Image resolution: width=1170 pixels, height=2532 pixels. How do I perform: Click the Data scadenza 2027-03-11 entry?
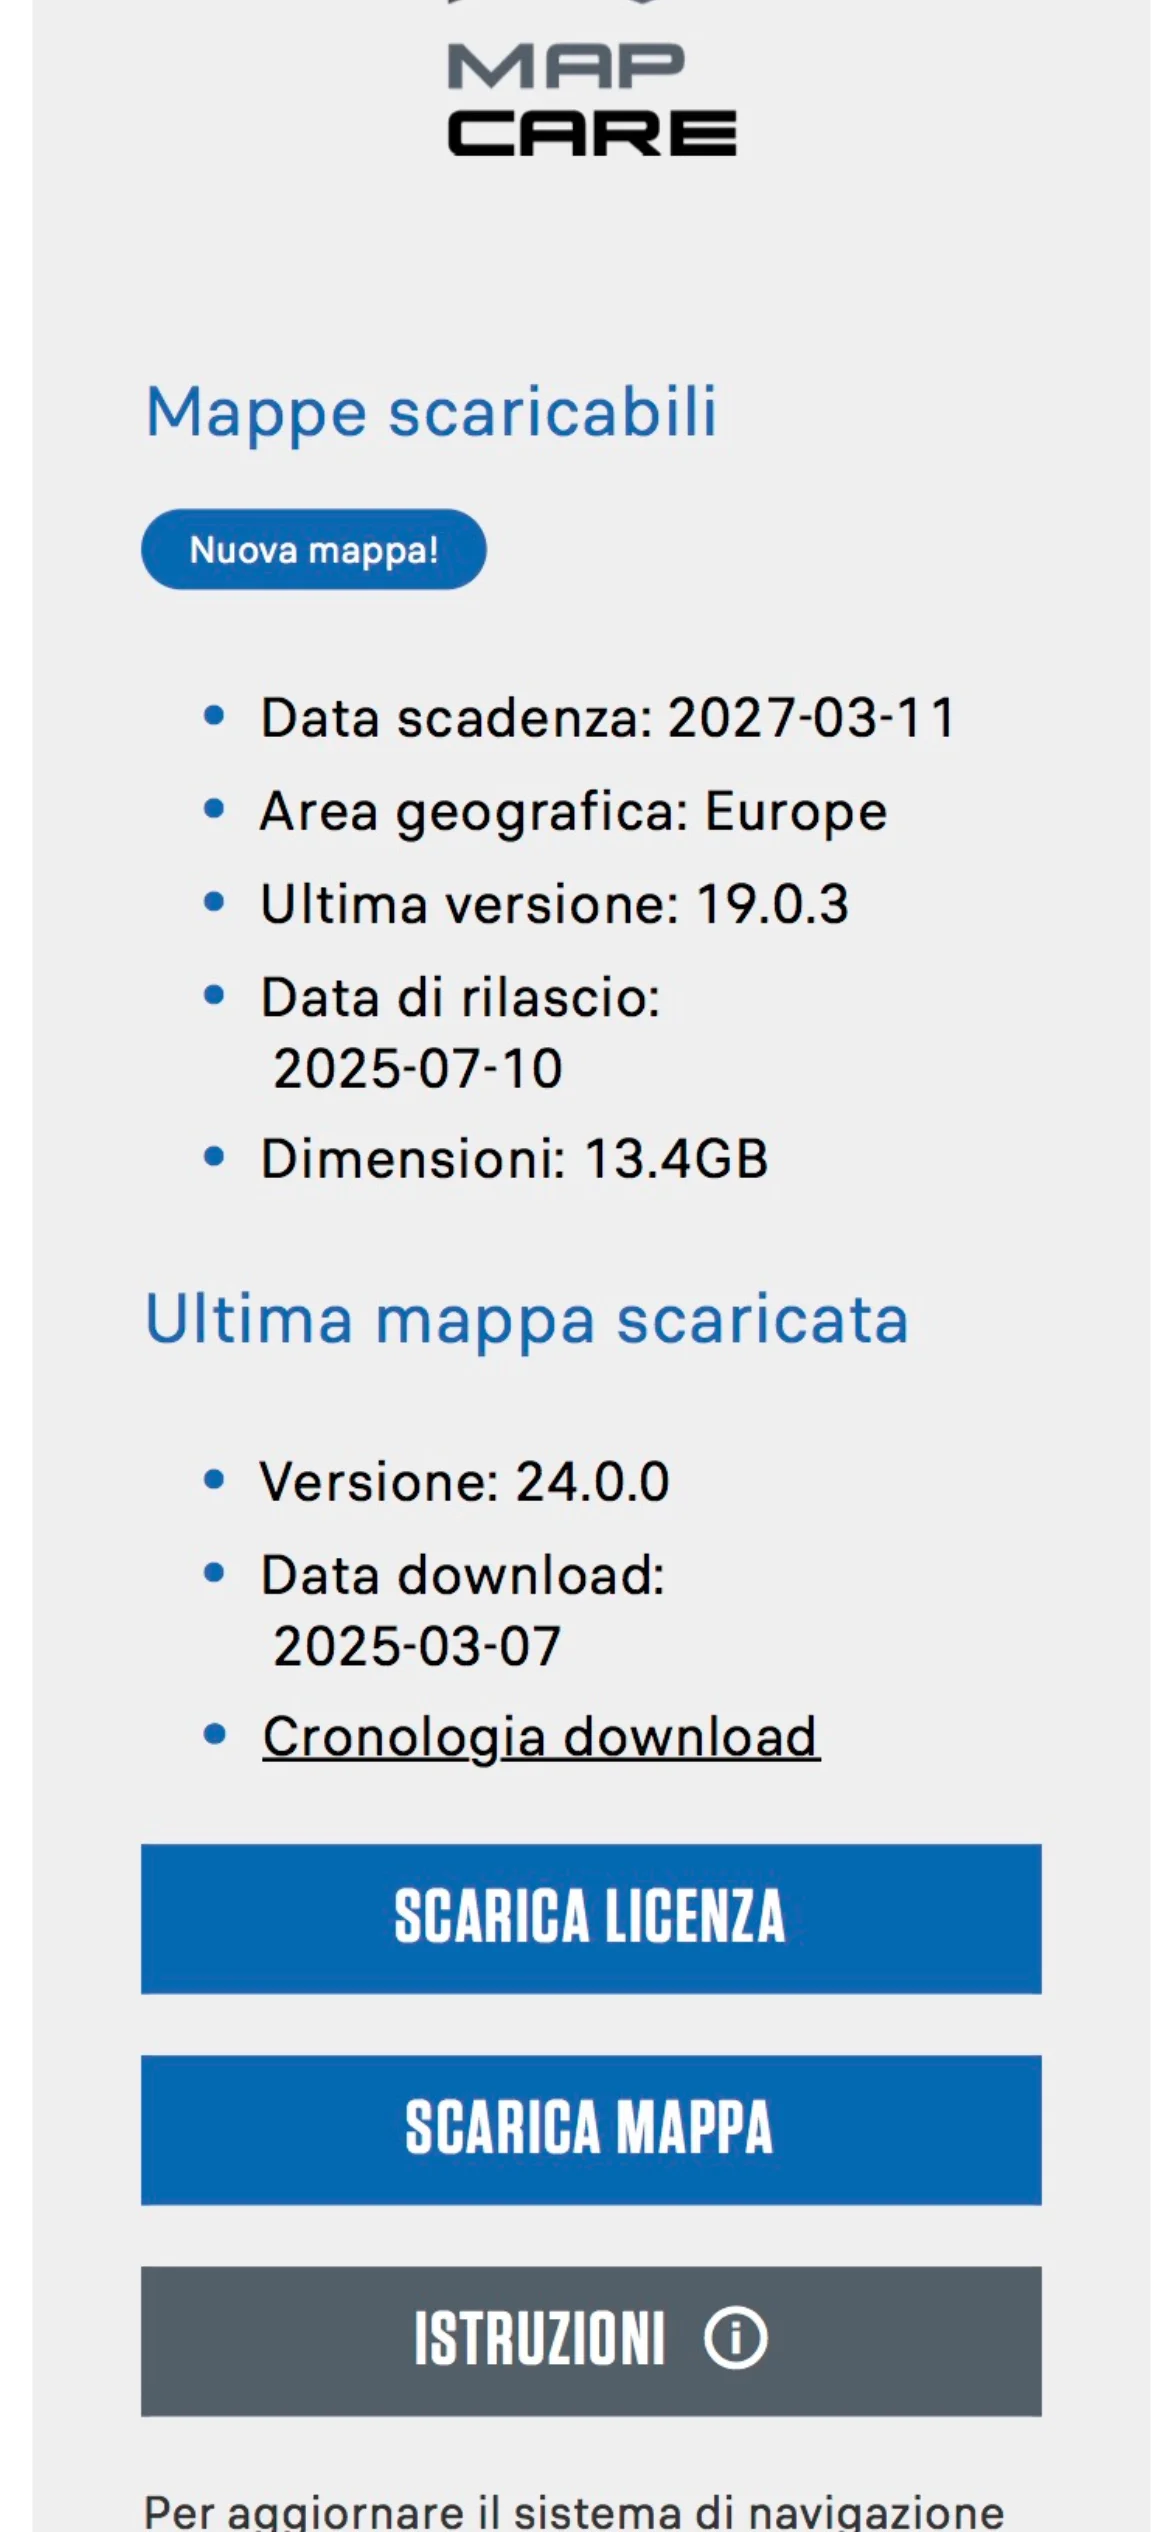pyautogui.click(x=608, y=718)
